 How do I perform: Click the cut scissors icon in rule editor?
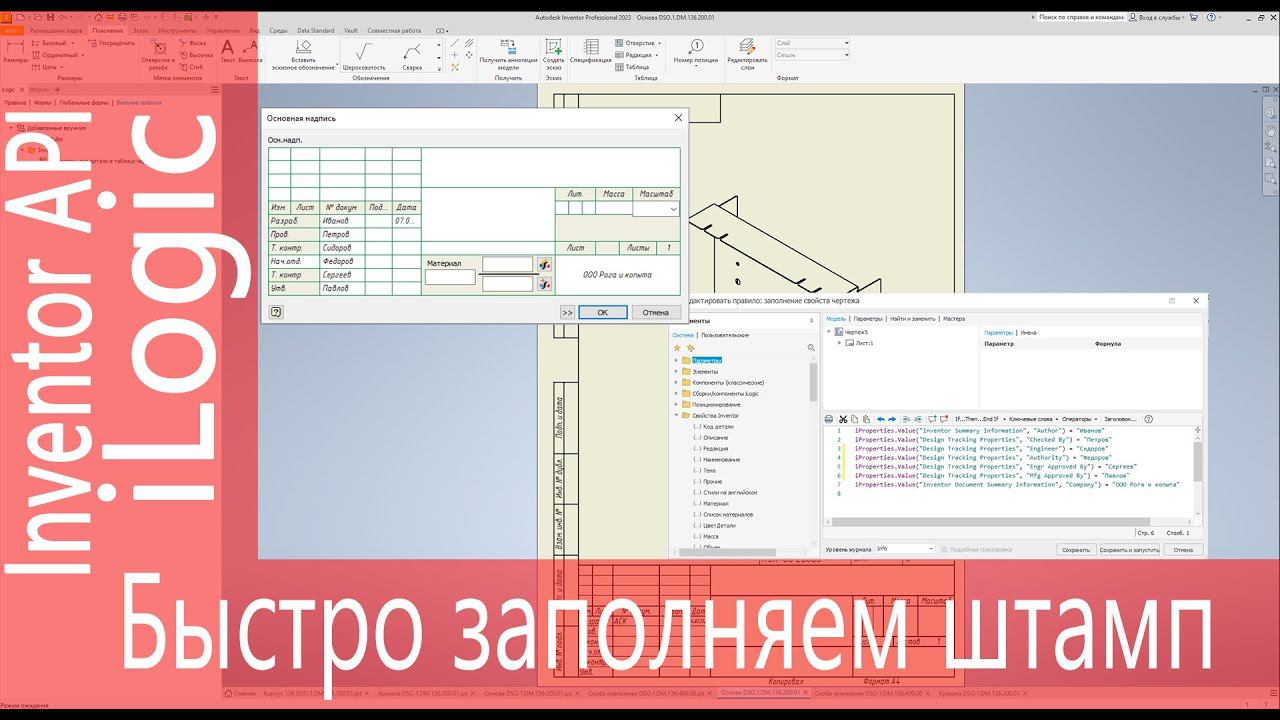(843, 419)
